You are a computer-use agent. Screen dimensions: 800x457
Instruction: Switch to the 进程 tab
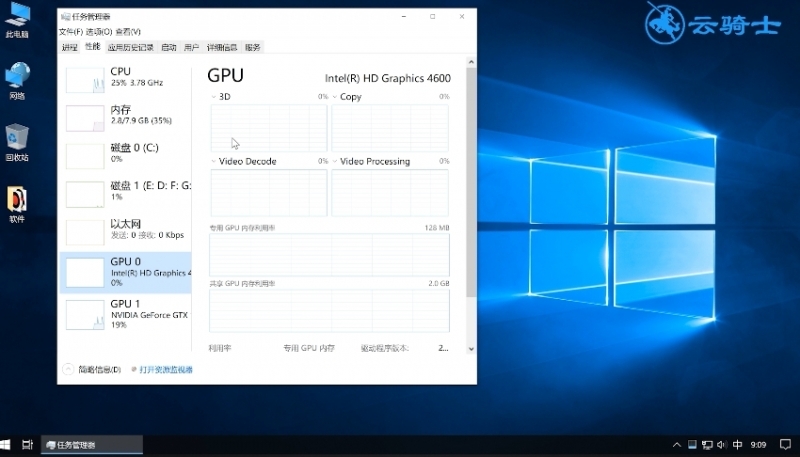(69, 47)
